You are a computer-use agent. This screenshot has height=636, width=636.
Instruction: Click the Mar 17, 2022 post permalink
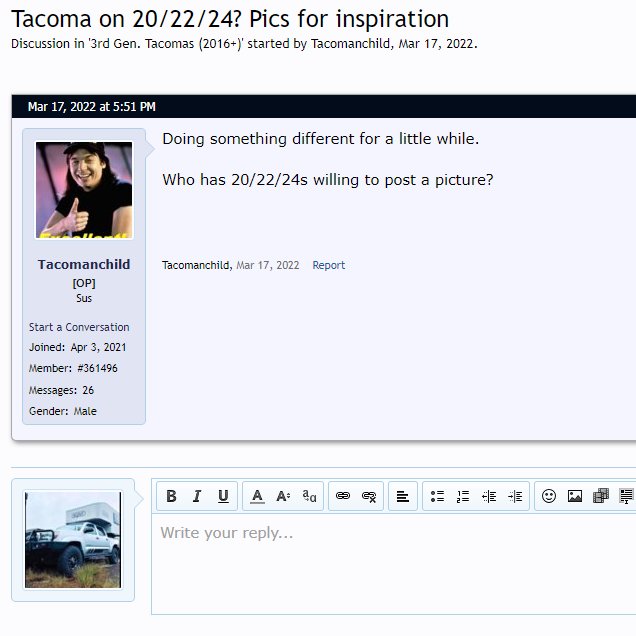[x=268, y=265]
